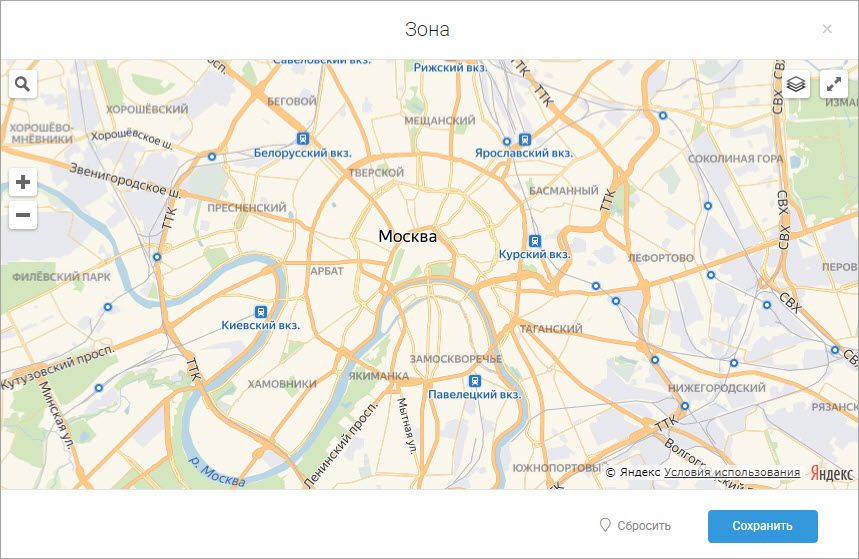Click the Москва city label
Viewport: 859px width, 559px height.
[x=408, y=236]
